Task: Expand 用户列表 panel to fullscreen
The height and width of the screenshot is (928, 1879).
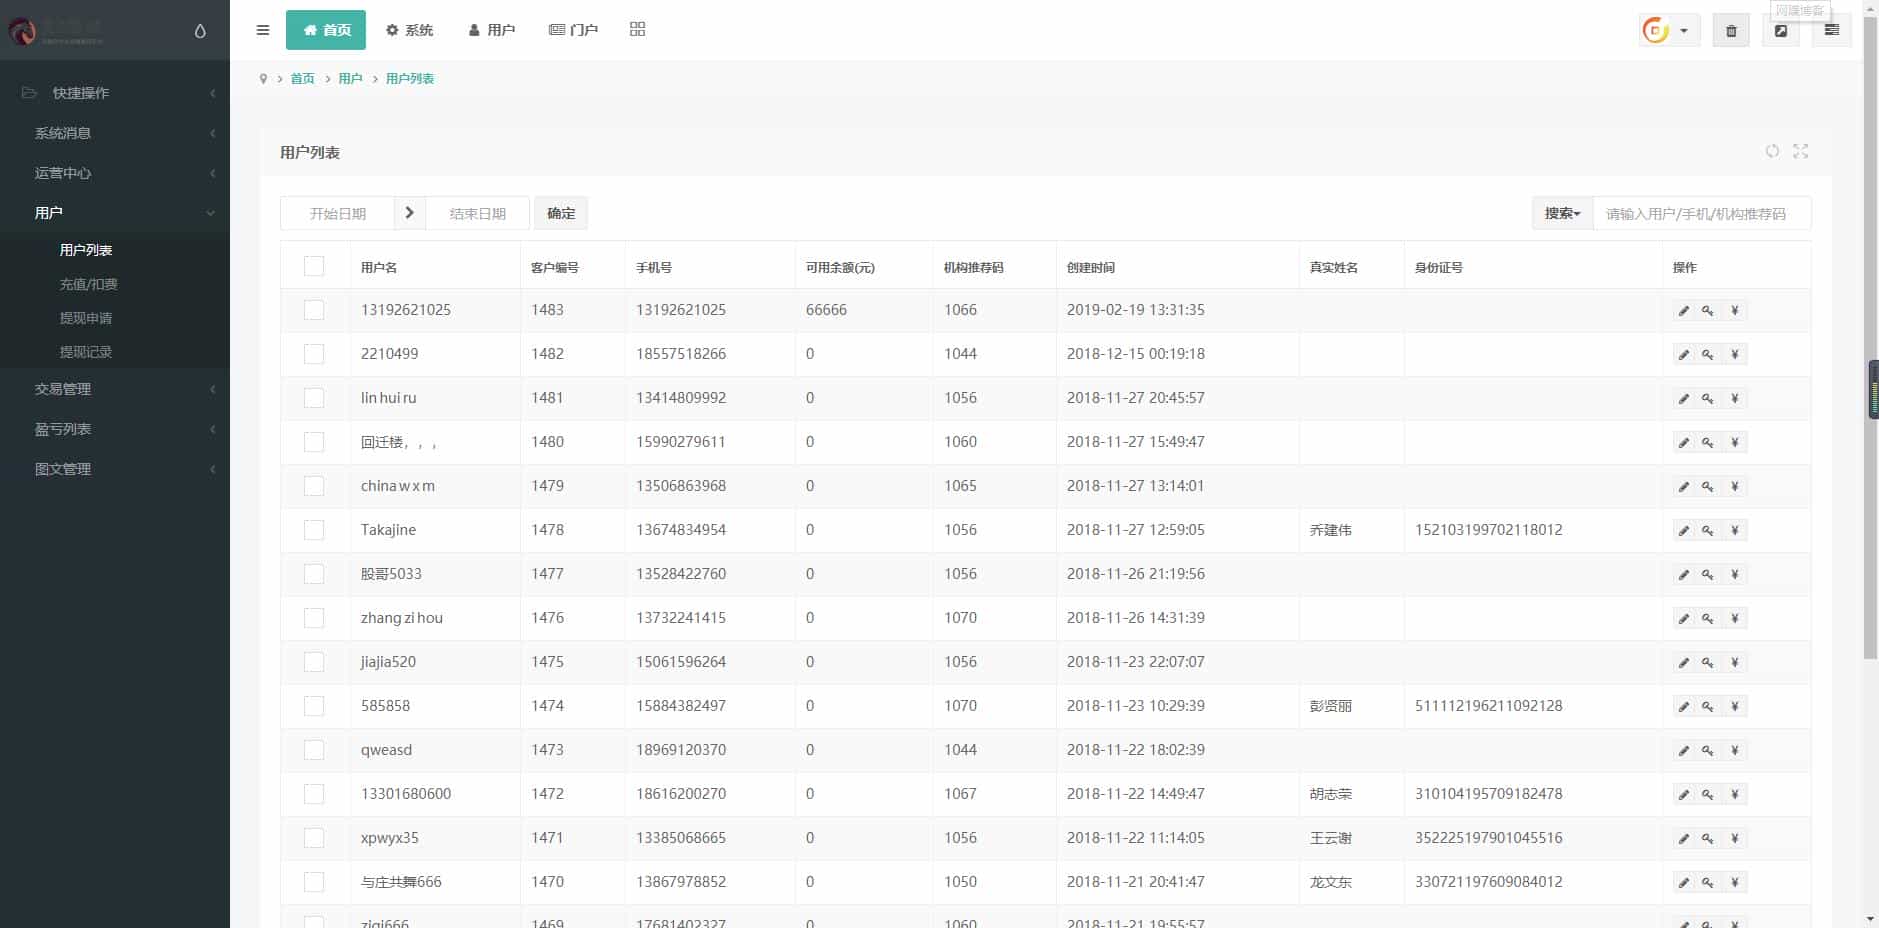Action: pyautogui.click(x=1801, y=151)
